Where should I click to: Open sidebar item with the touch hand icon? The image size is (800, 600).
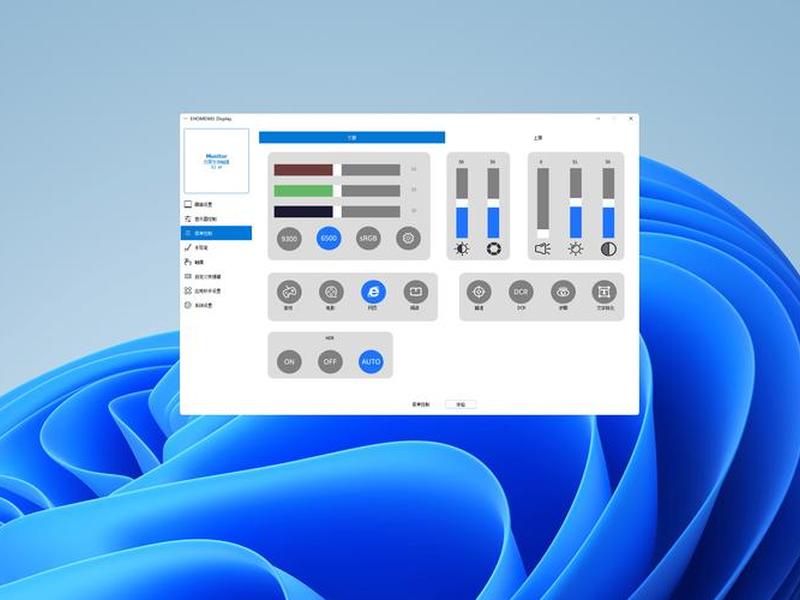(x=216, y=262)
